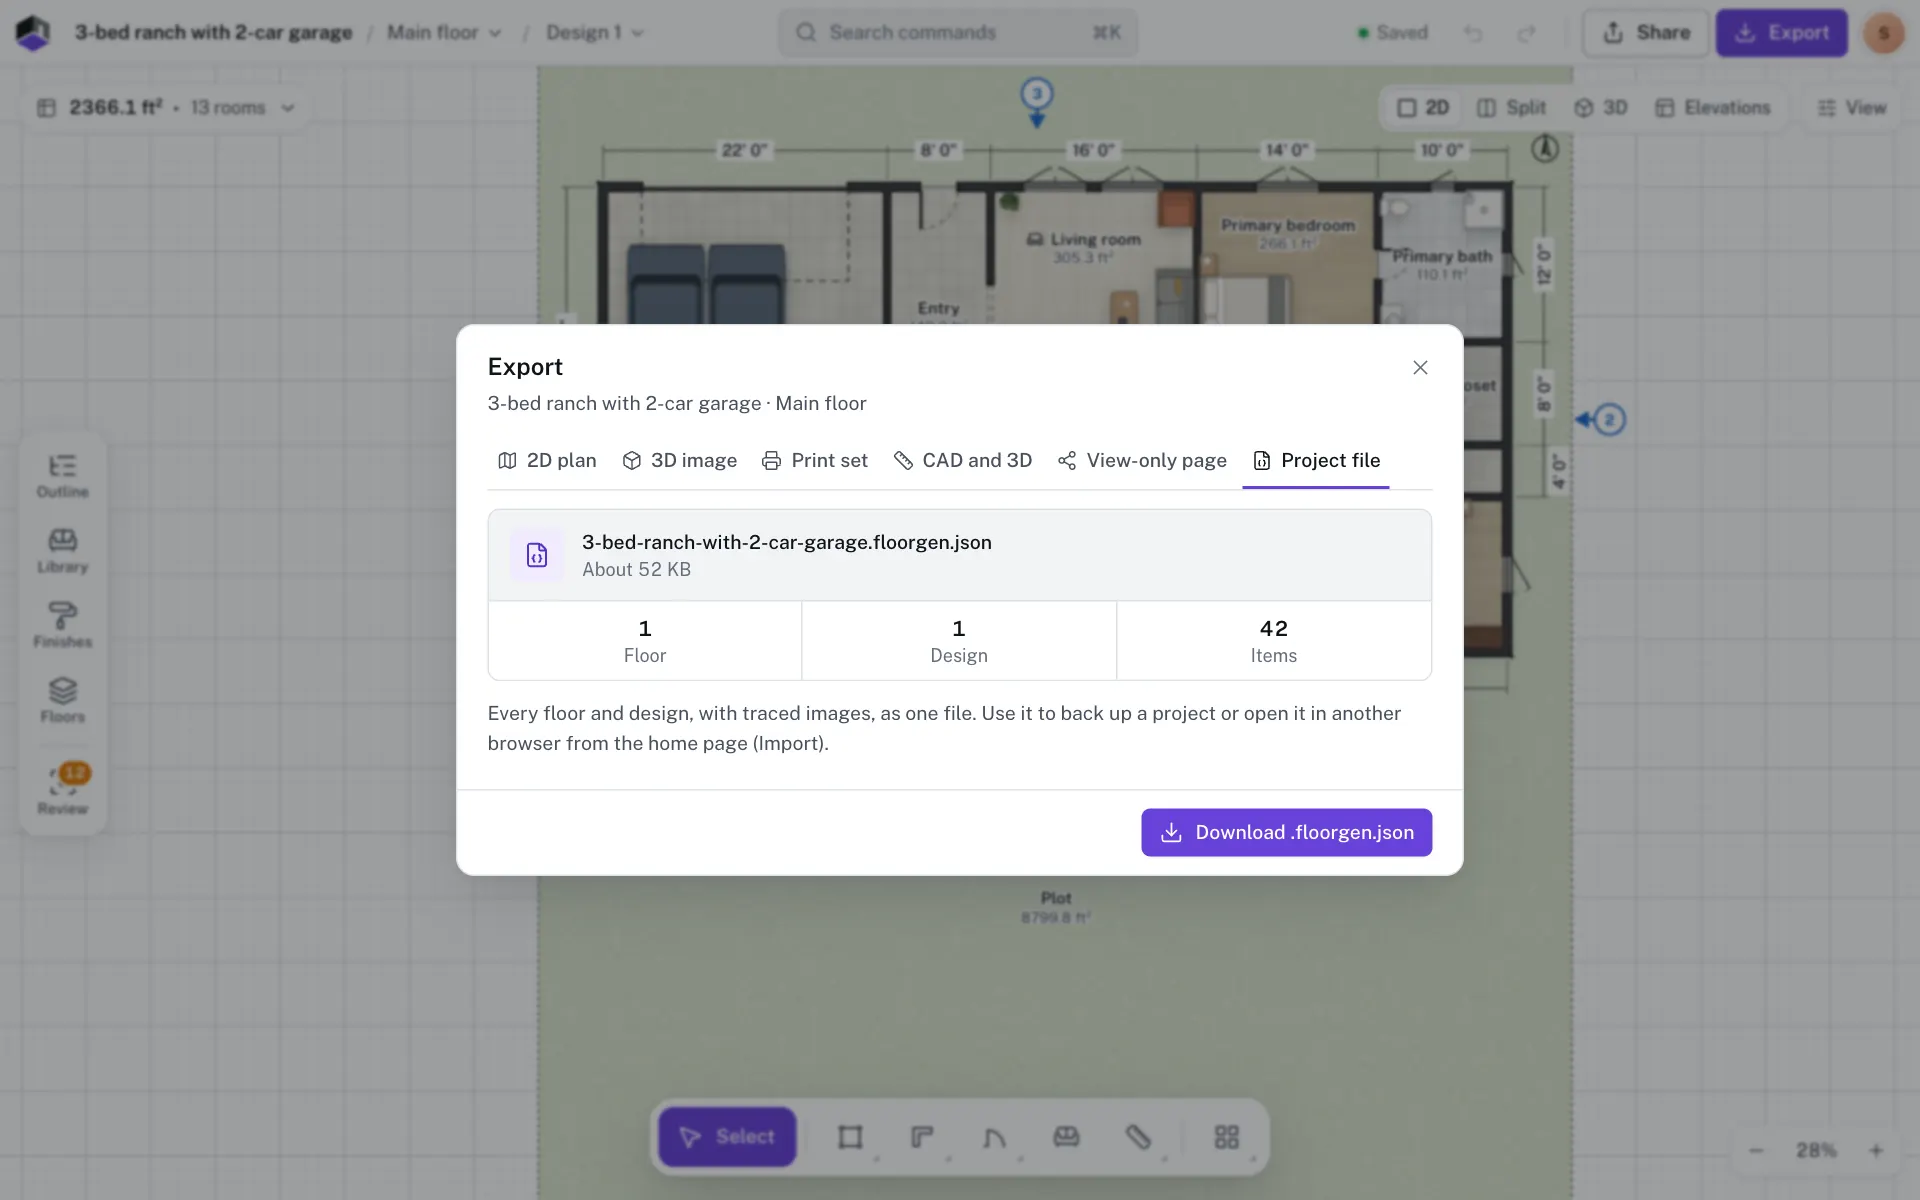Select the room rectangle tool
Screen dimensions: 1920x1200
(x=850, y=1137)
